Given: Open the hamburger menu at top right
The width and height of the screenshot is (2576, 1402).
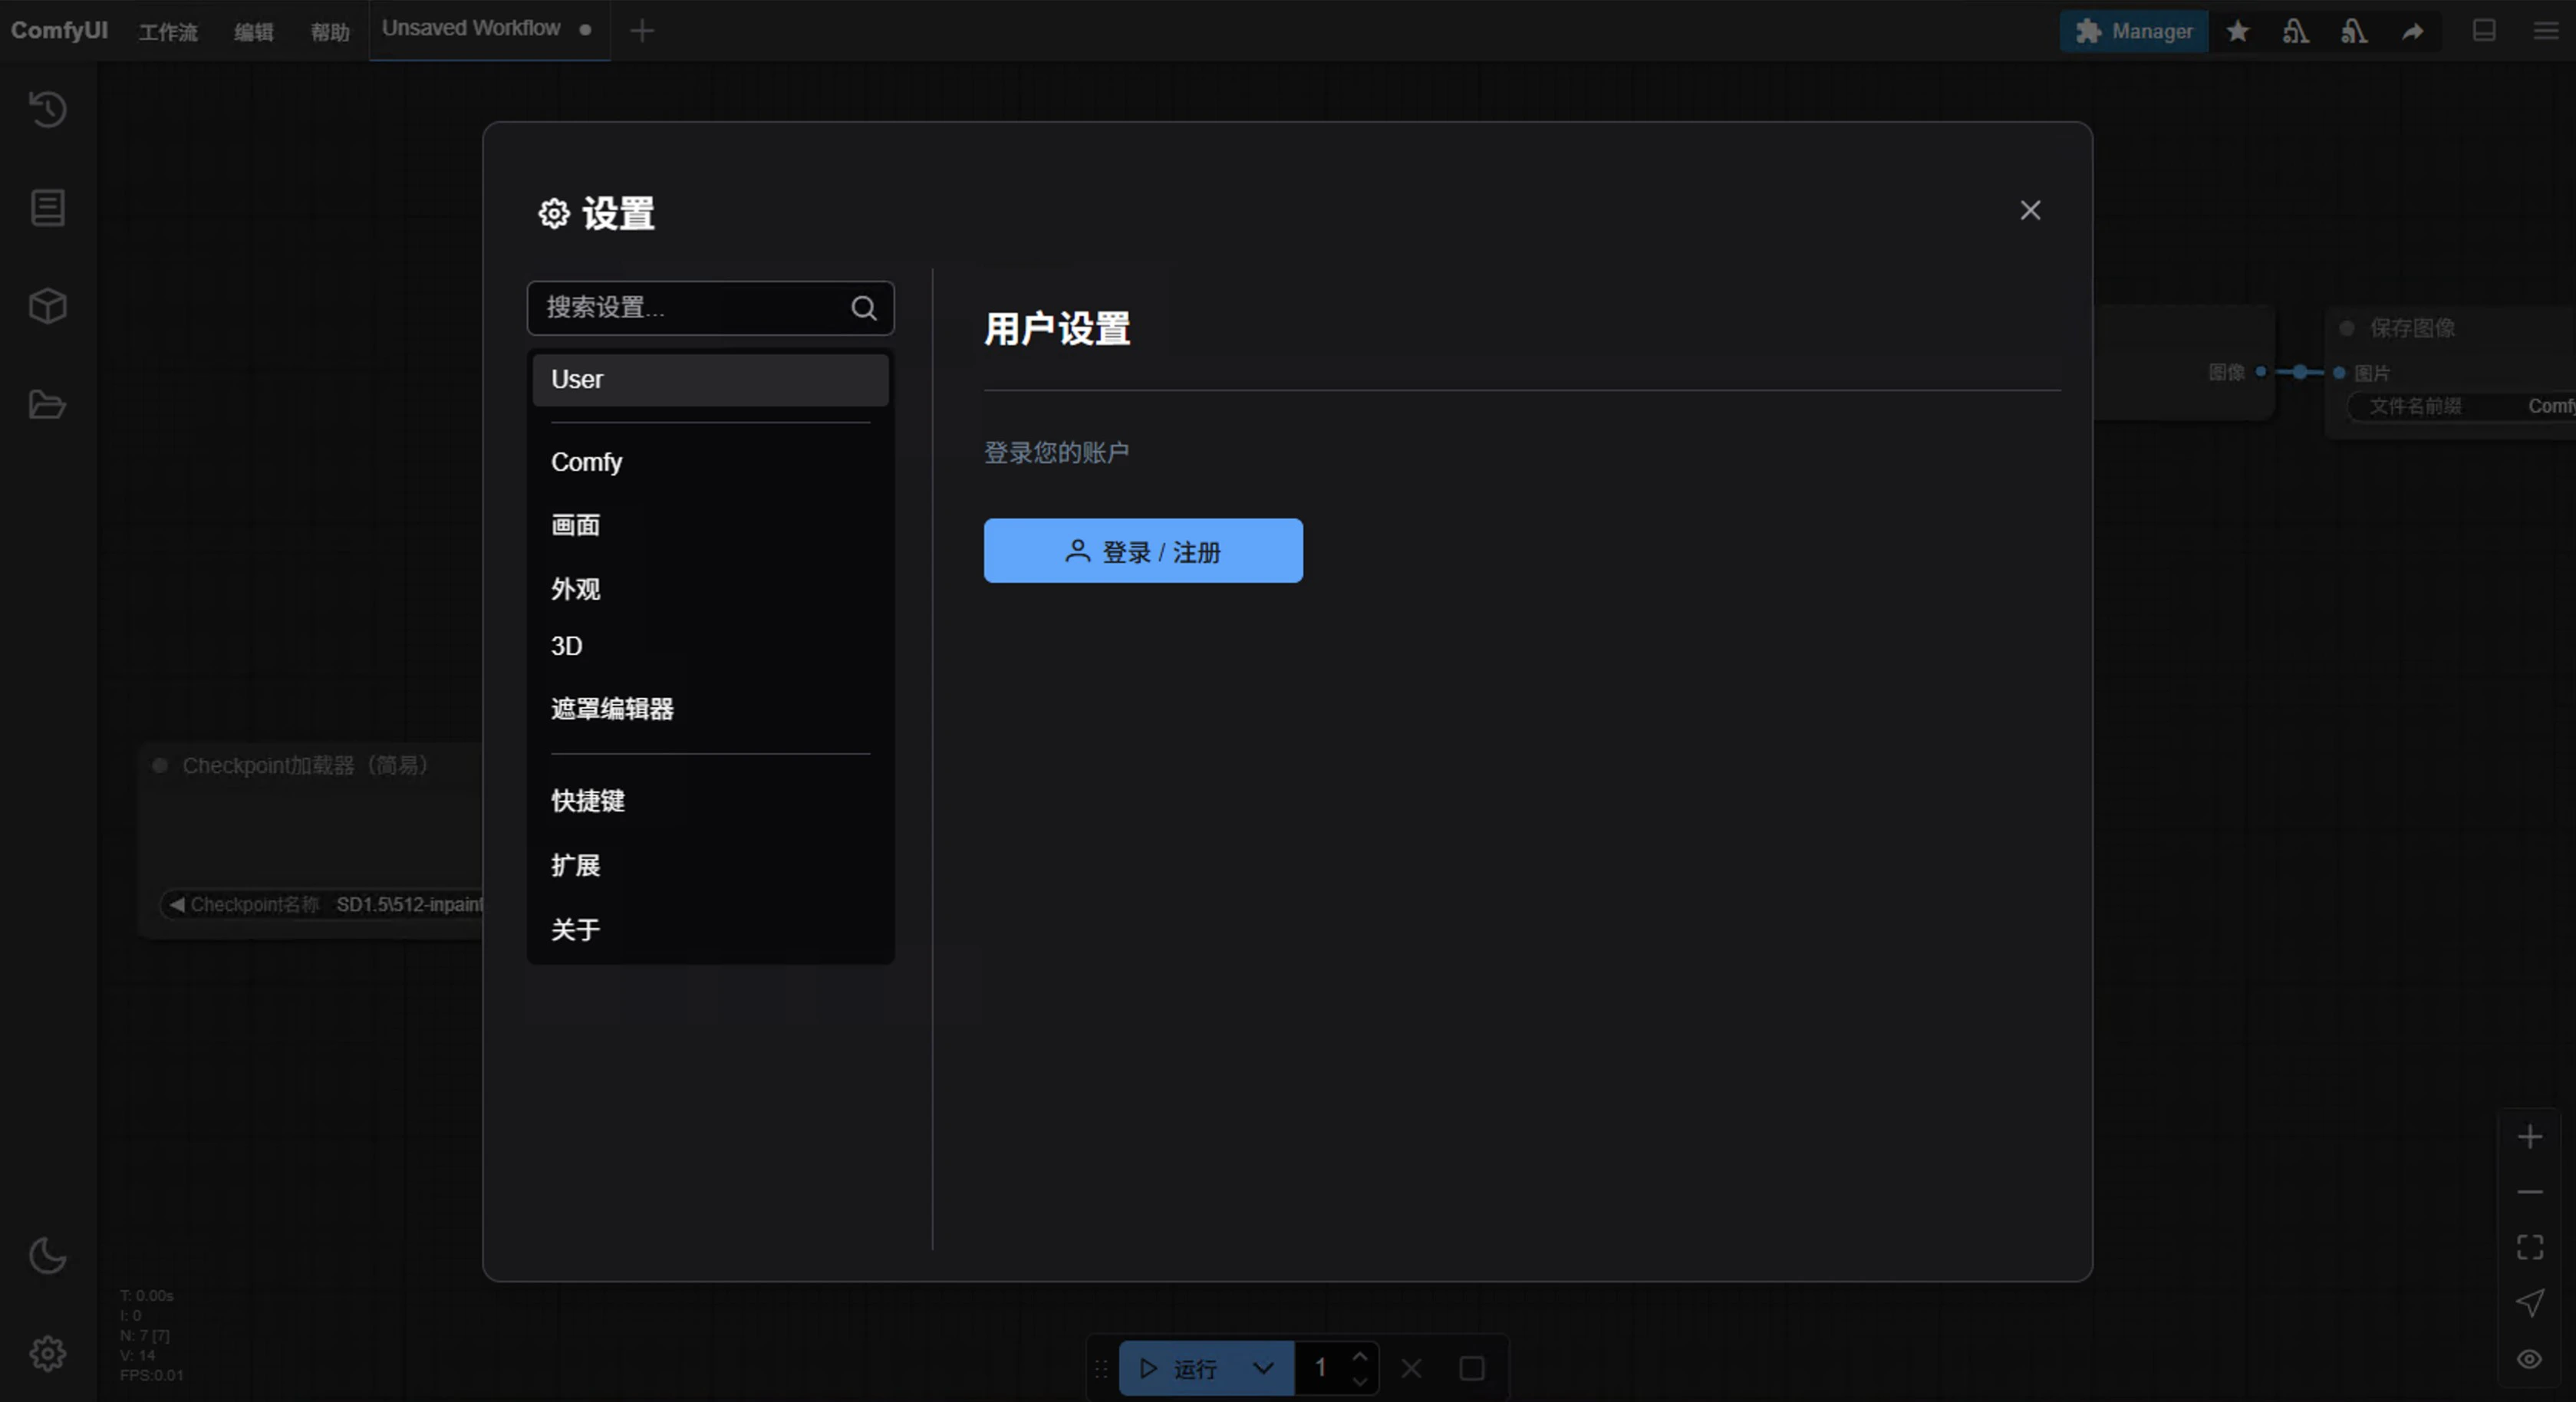Looking at the screenshot, I should point(2545,31).
